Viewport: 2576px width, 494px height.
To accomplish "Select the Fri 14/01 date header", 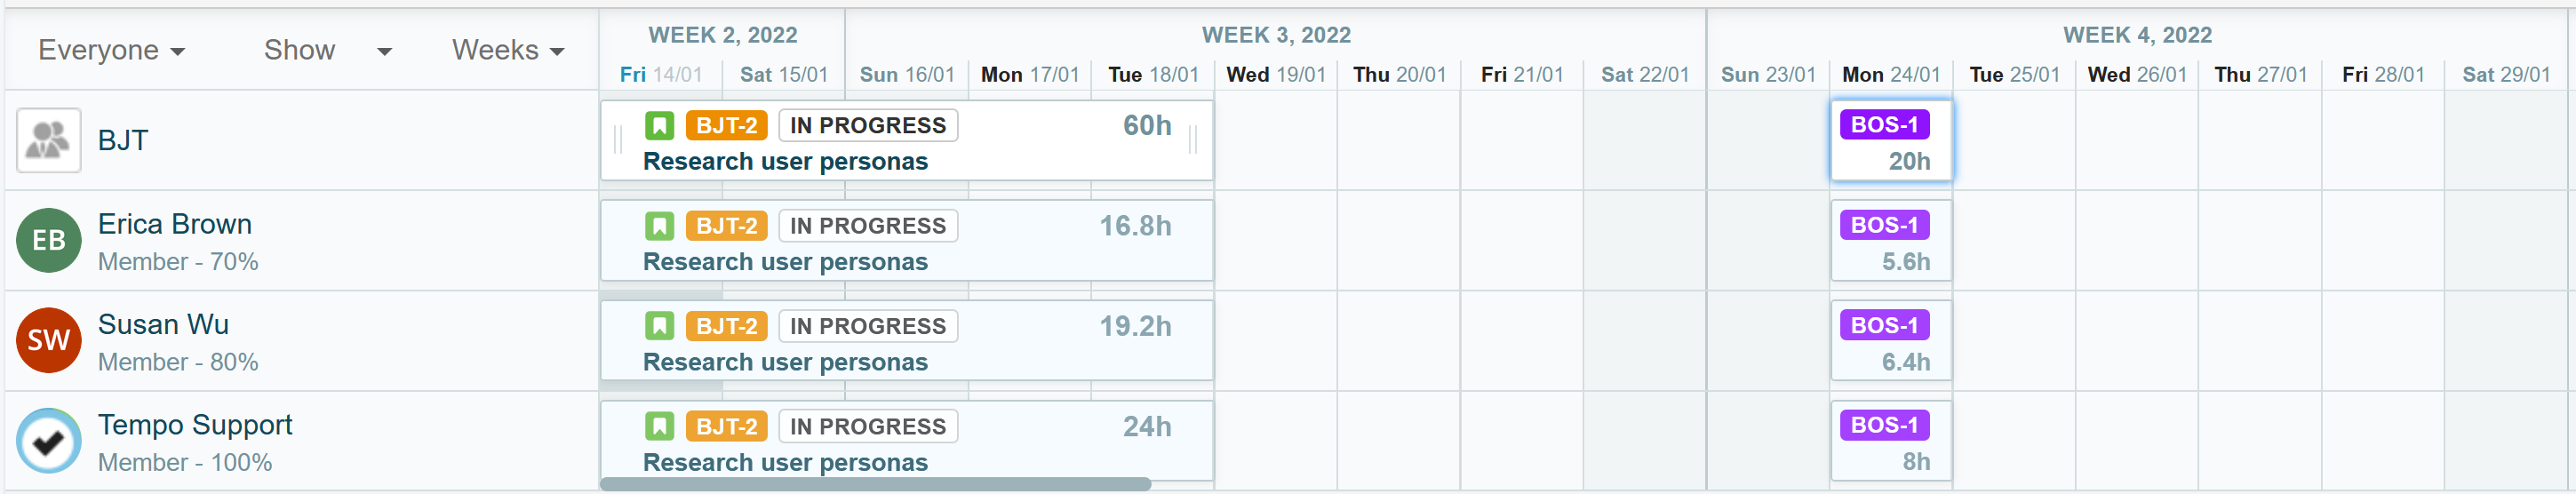I will pos(660,75).
